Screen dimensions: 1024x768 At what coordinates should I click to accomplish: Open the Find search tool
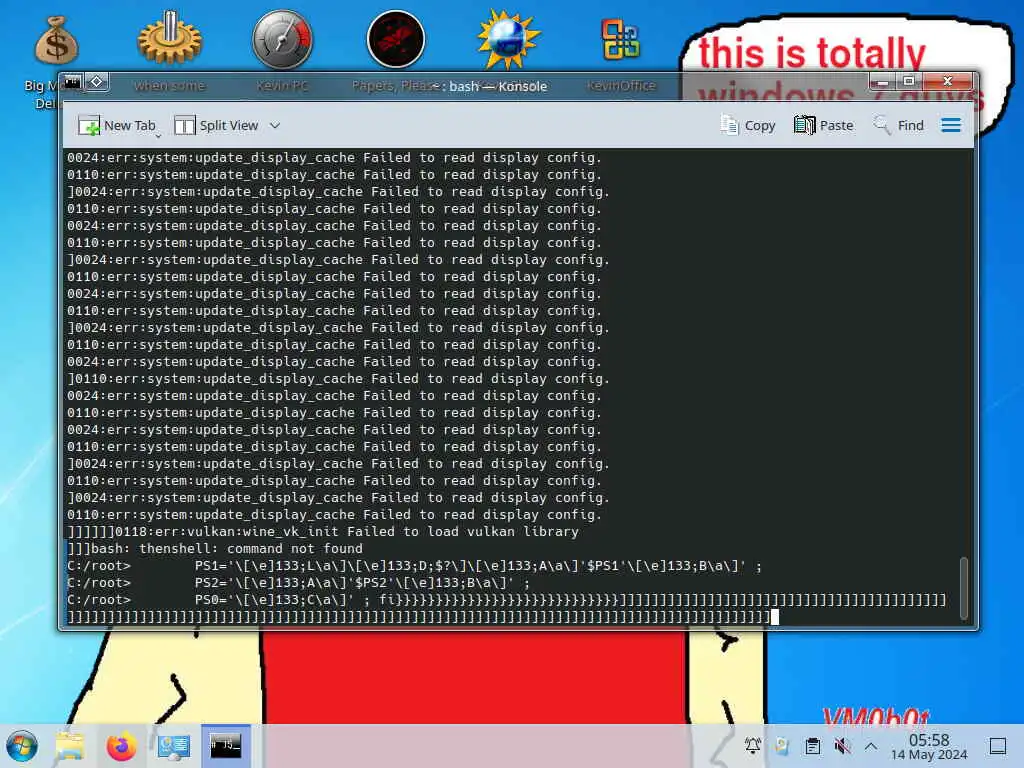[x=899, y=125]
